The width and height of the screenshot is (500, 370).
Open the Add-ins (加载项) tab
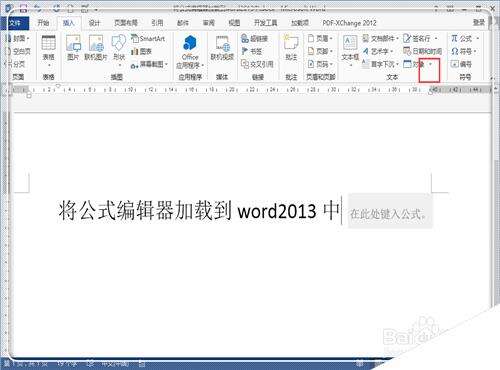[300, 23]
